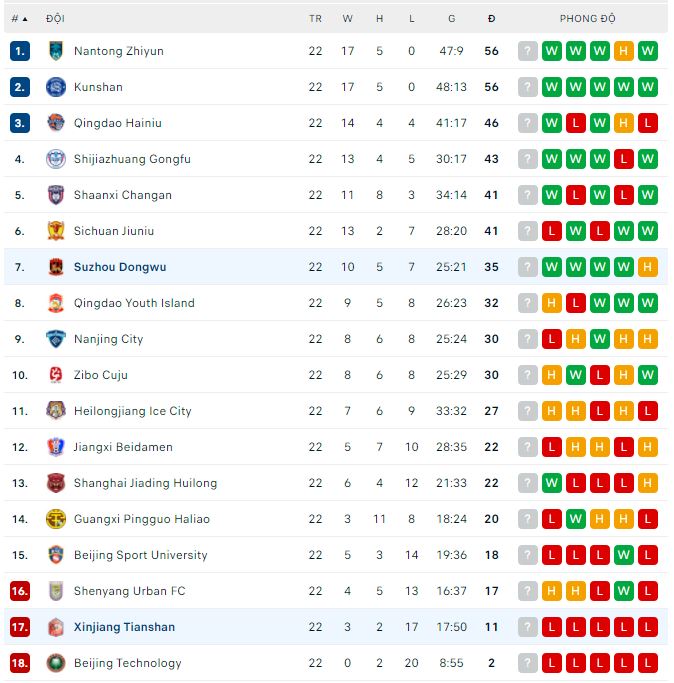
Task: Open the Shijiazhuang Gongfu team page
Action: pyautogui.click(x=132, y=159)
